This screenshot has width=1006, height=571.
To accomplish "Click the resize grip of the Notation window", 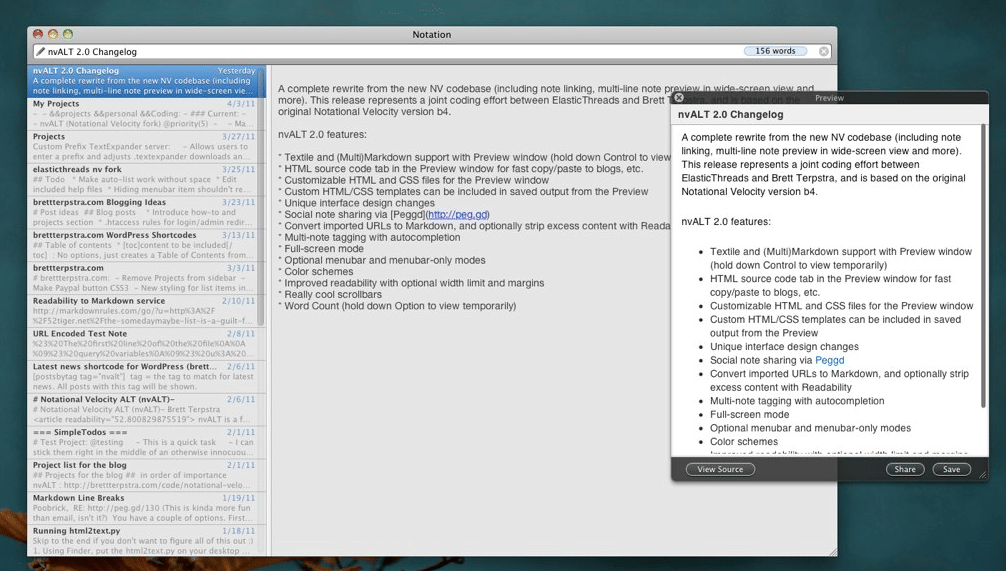I will click(832, 552).
